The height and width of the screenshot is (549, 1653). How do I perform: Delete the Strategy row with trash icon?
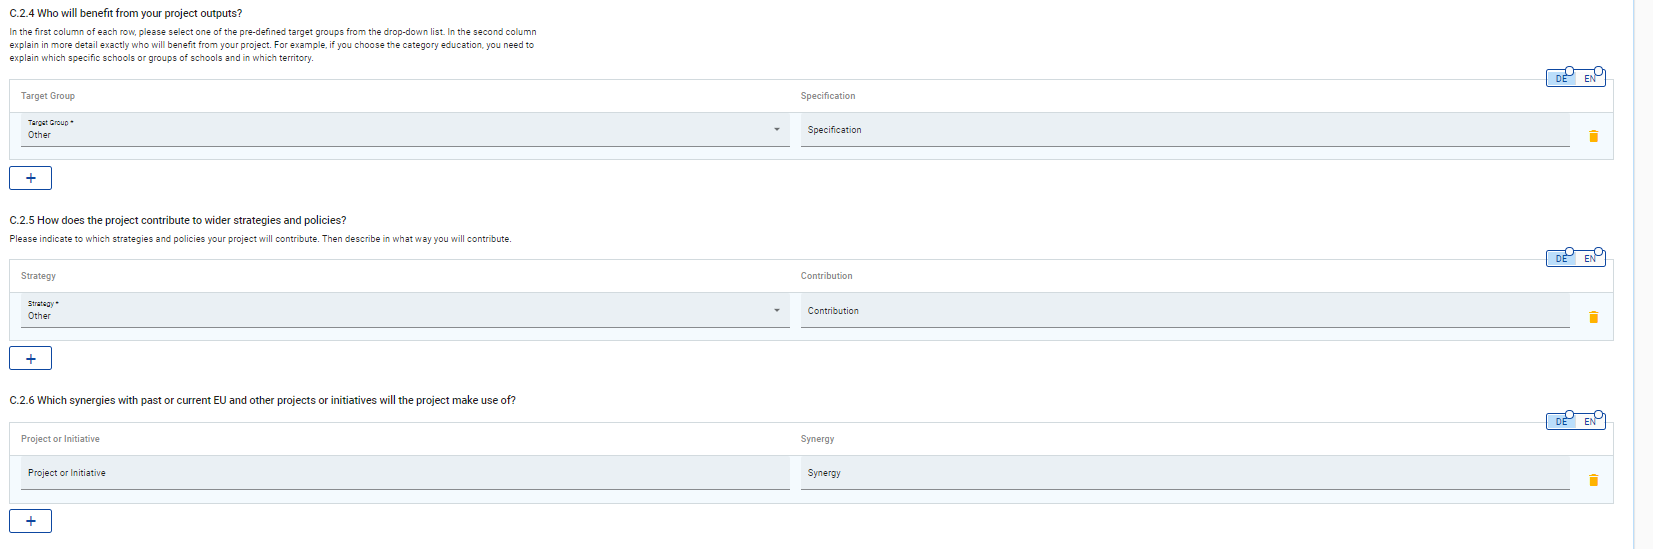1593,317
